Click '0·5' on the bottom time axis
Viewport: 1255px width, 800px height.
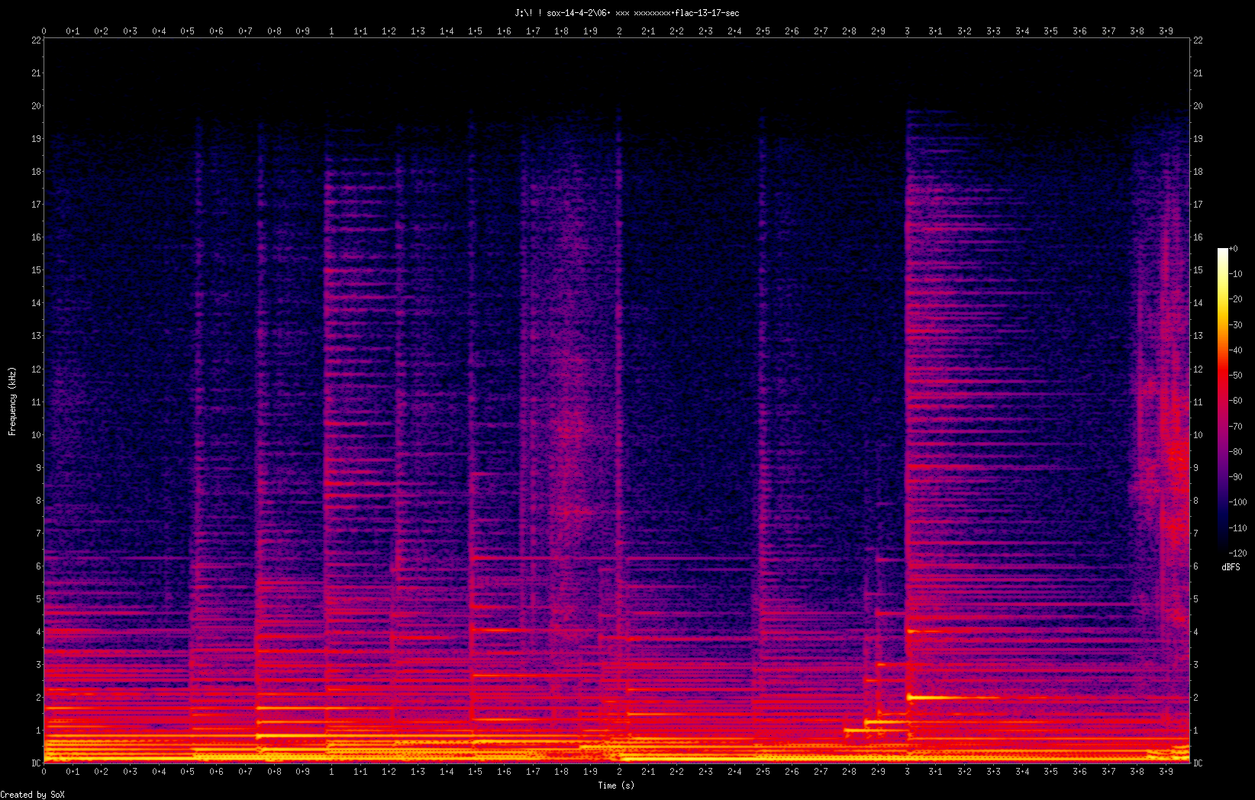click(188, 773)
